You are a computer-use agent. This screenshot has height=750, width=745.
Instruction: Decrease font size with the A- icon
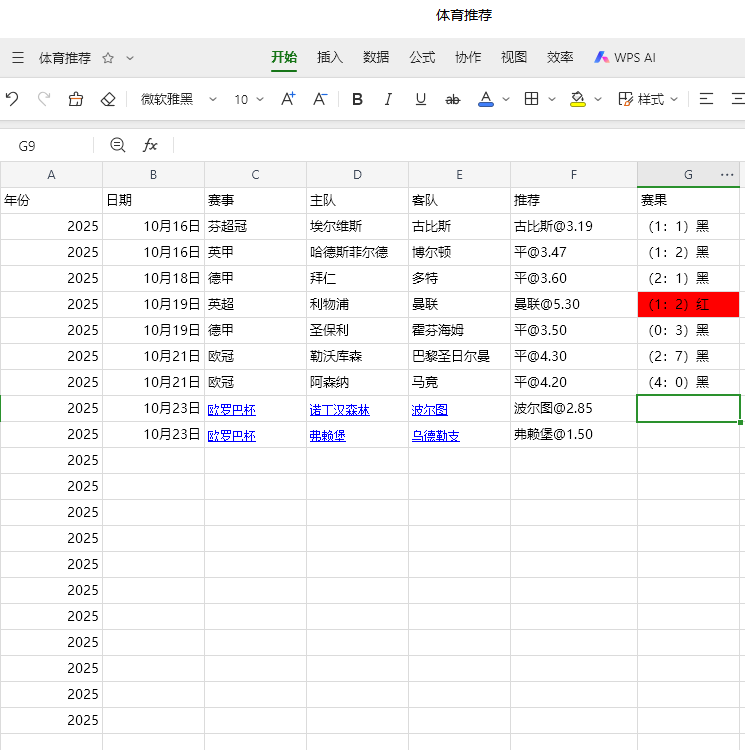pos(320,99)
